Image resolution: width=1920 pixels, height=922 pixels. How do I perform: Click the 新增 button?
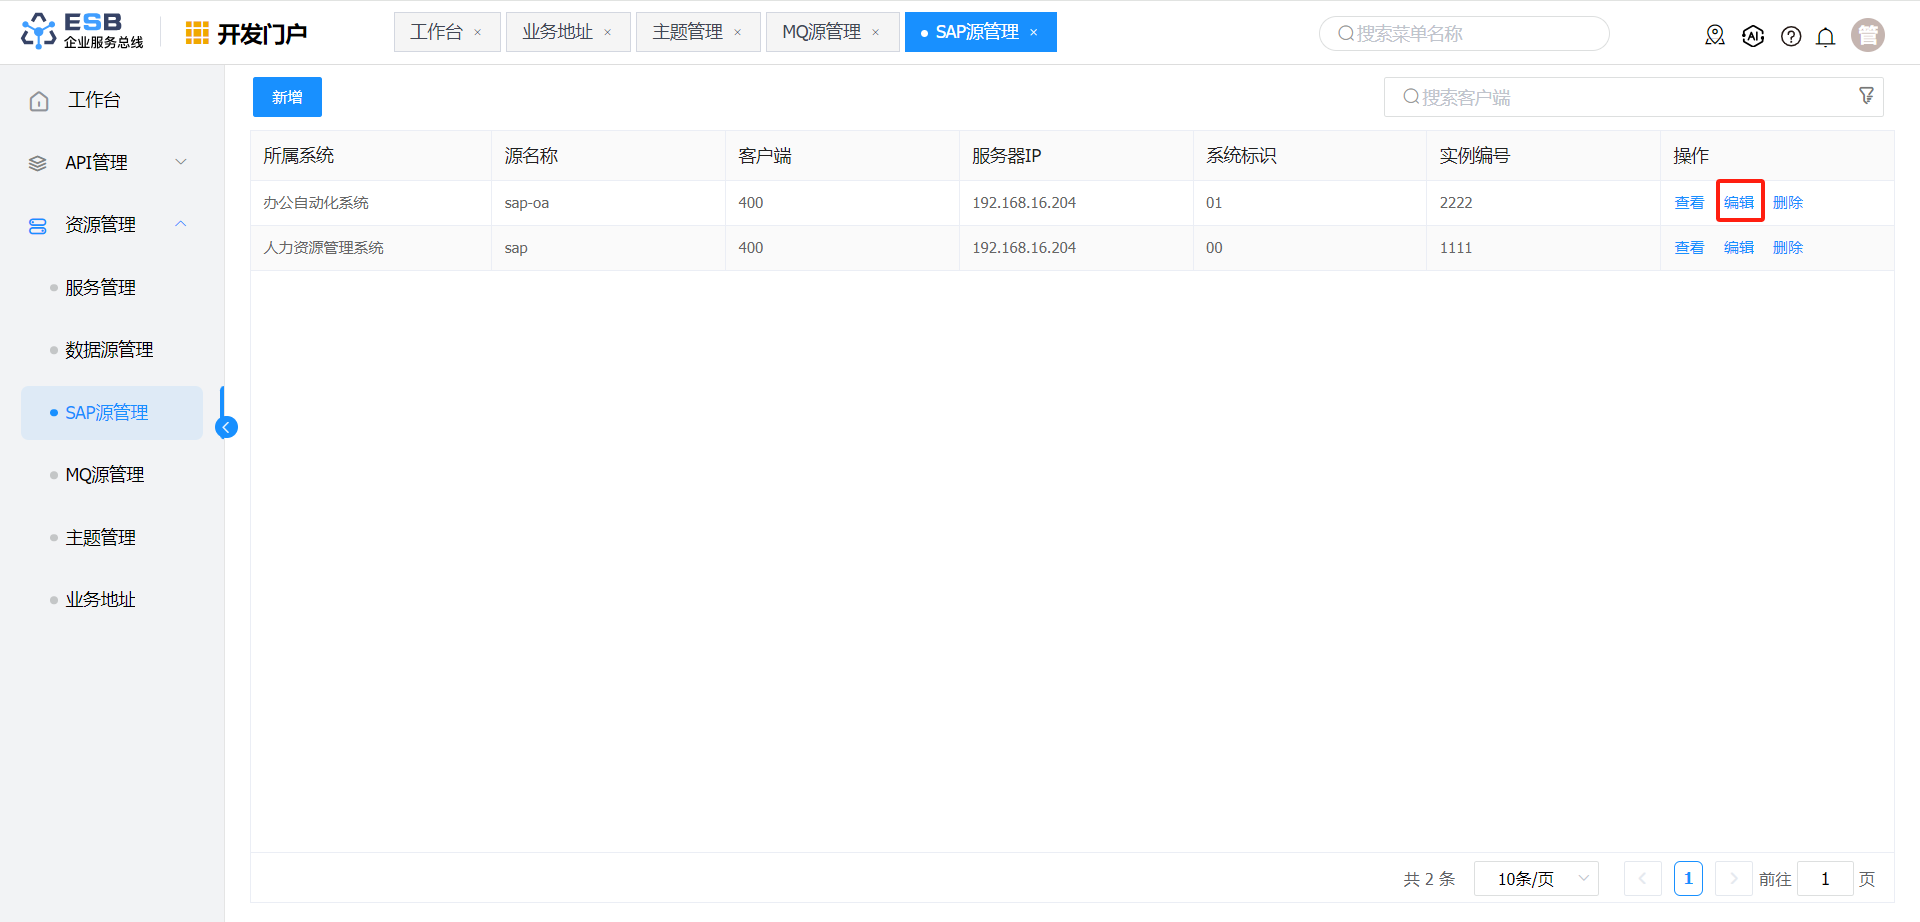tap(287, 97)
